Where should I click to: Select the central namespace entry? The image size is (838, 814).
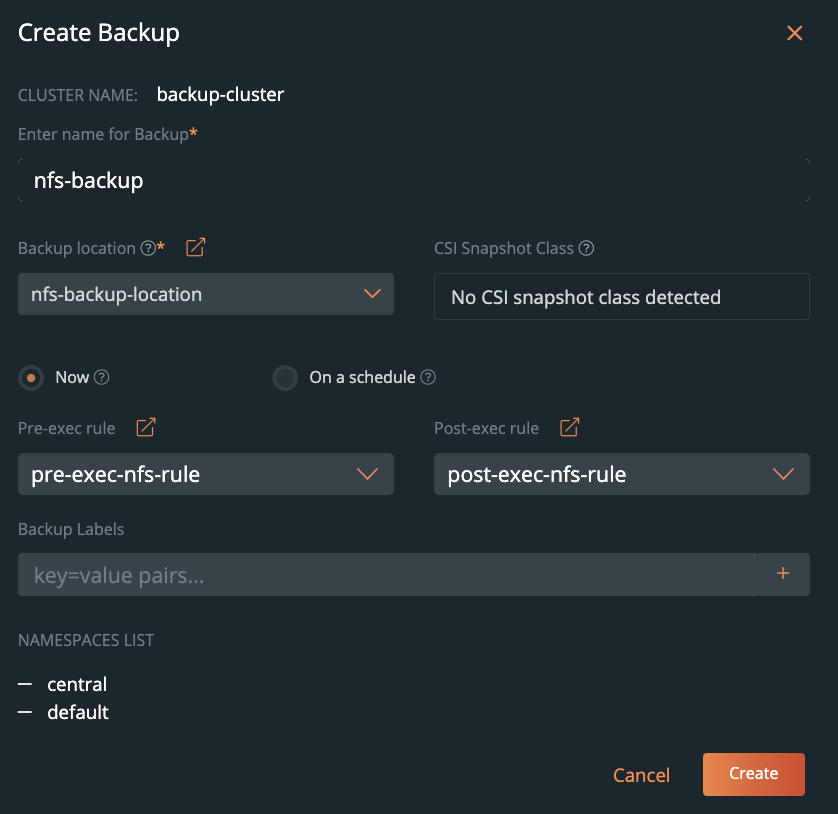pos(77,685)
